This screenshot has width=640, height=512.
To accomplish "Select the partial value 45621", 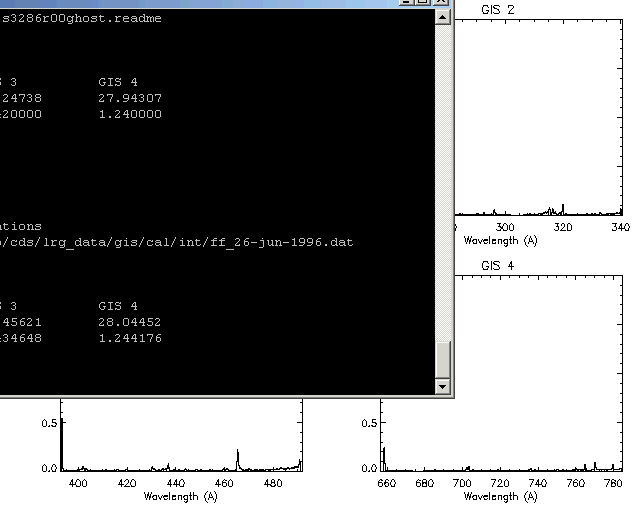I will (x=22, y=322).
